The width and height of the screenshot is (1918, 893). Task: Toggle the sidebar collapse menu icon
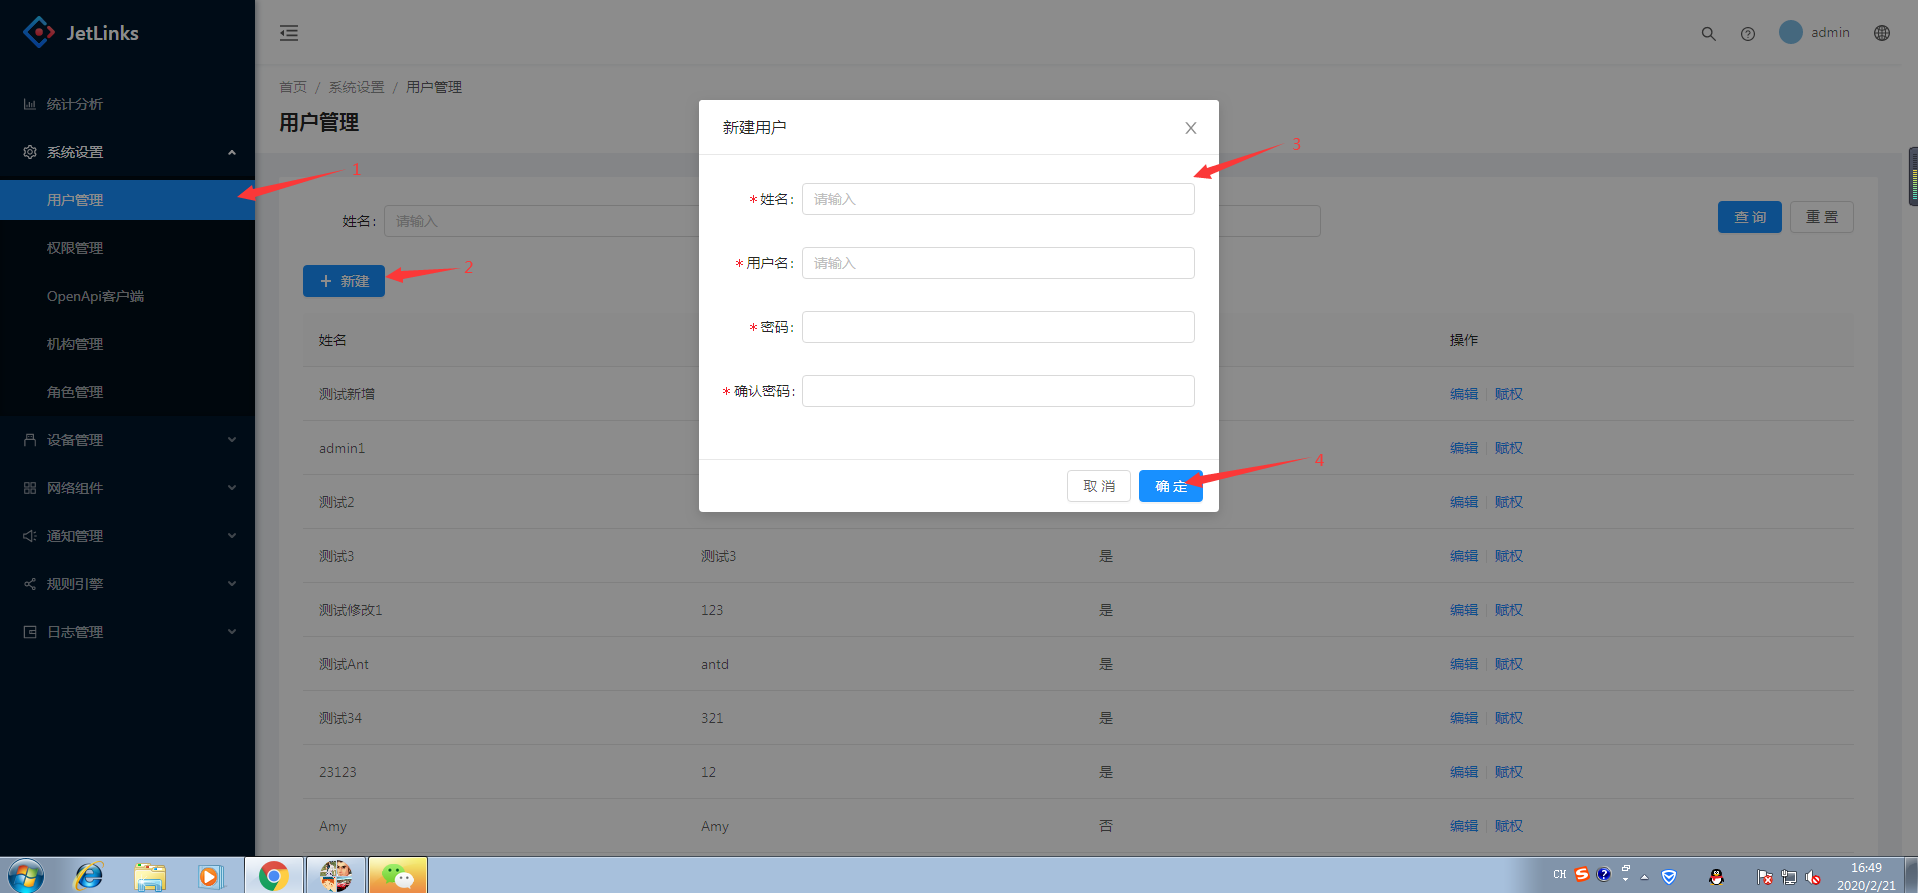click(289, 33)
